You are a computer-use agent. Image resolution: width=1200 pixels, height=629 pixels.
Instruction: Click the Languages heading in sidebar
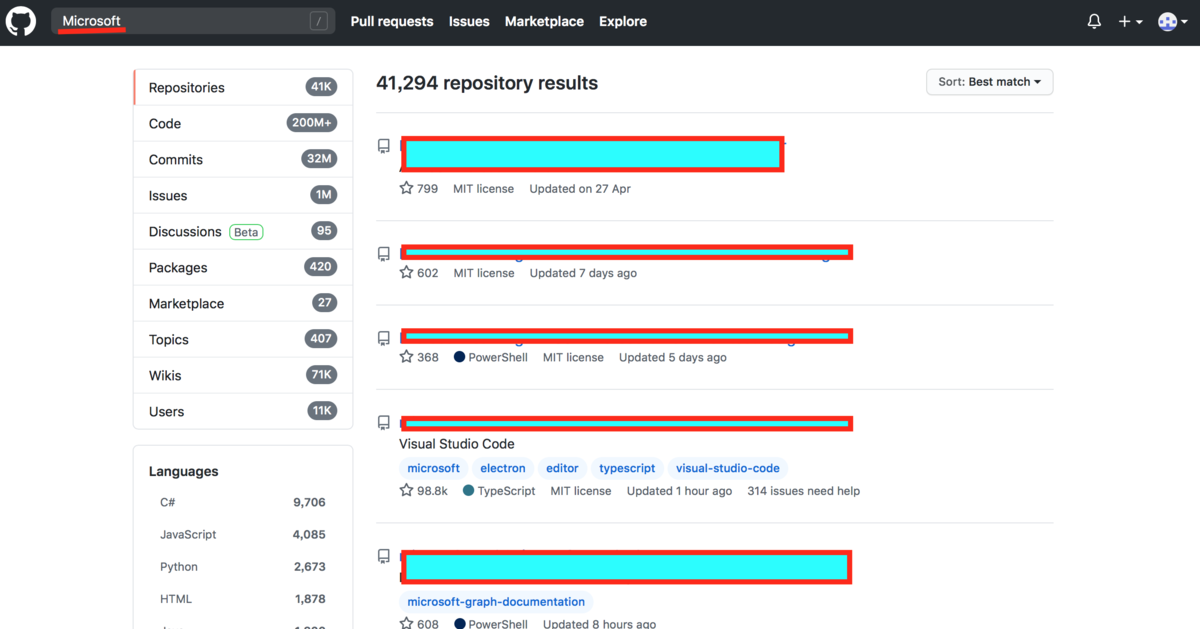(184, 471)
